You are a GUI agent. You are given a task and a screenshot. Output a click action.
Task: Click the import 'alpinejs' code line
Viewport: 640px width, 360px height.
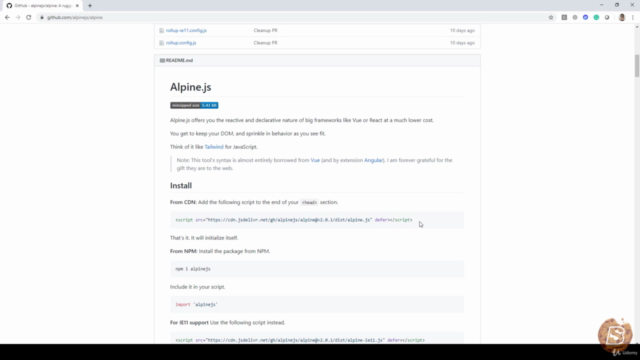[196, 304]
